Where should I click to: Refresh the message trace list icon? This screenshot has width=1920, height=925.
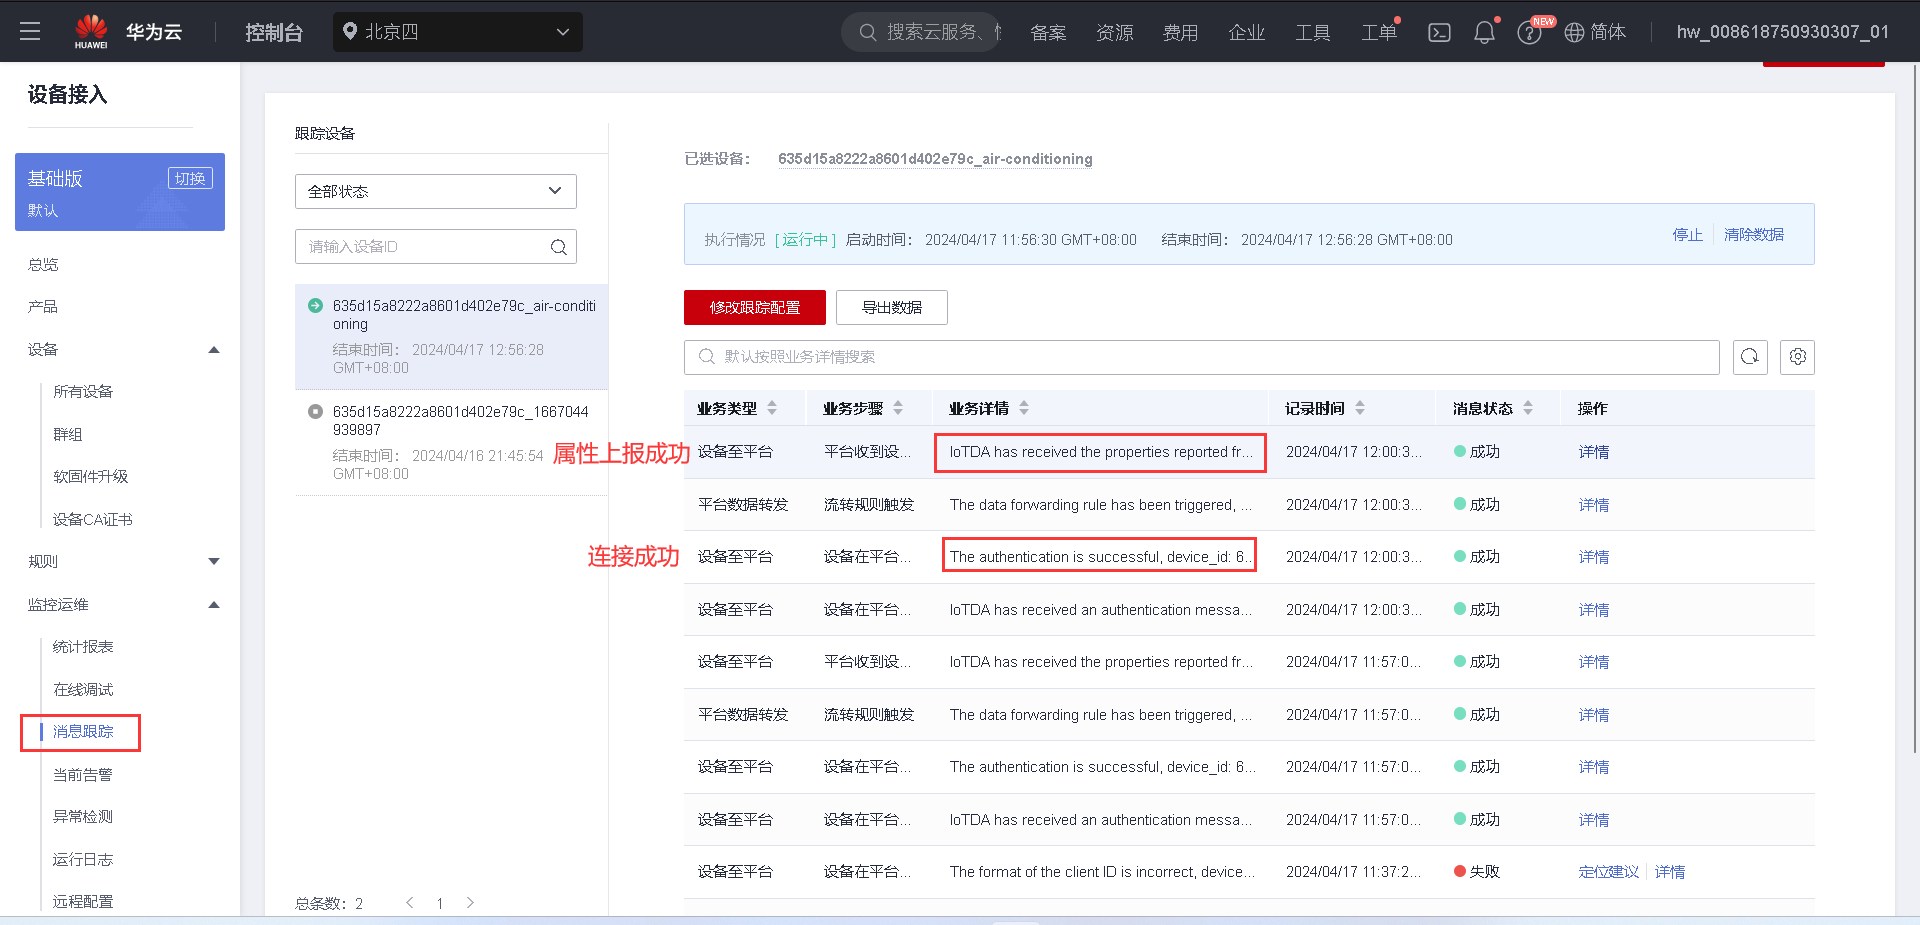(1750, 357)
